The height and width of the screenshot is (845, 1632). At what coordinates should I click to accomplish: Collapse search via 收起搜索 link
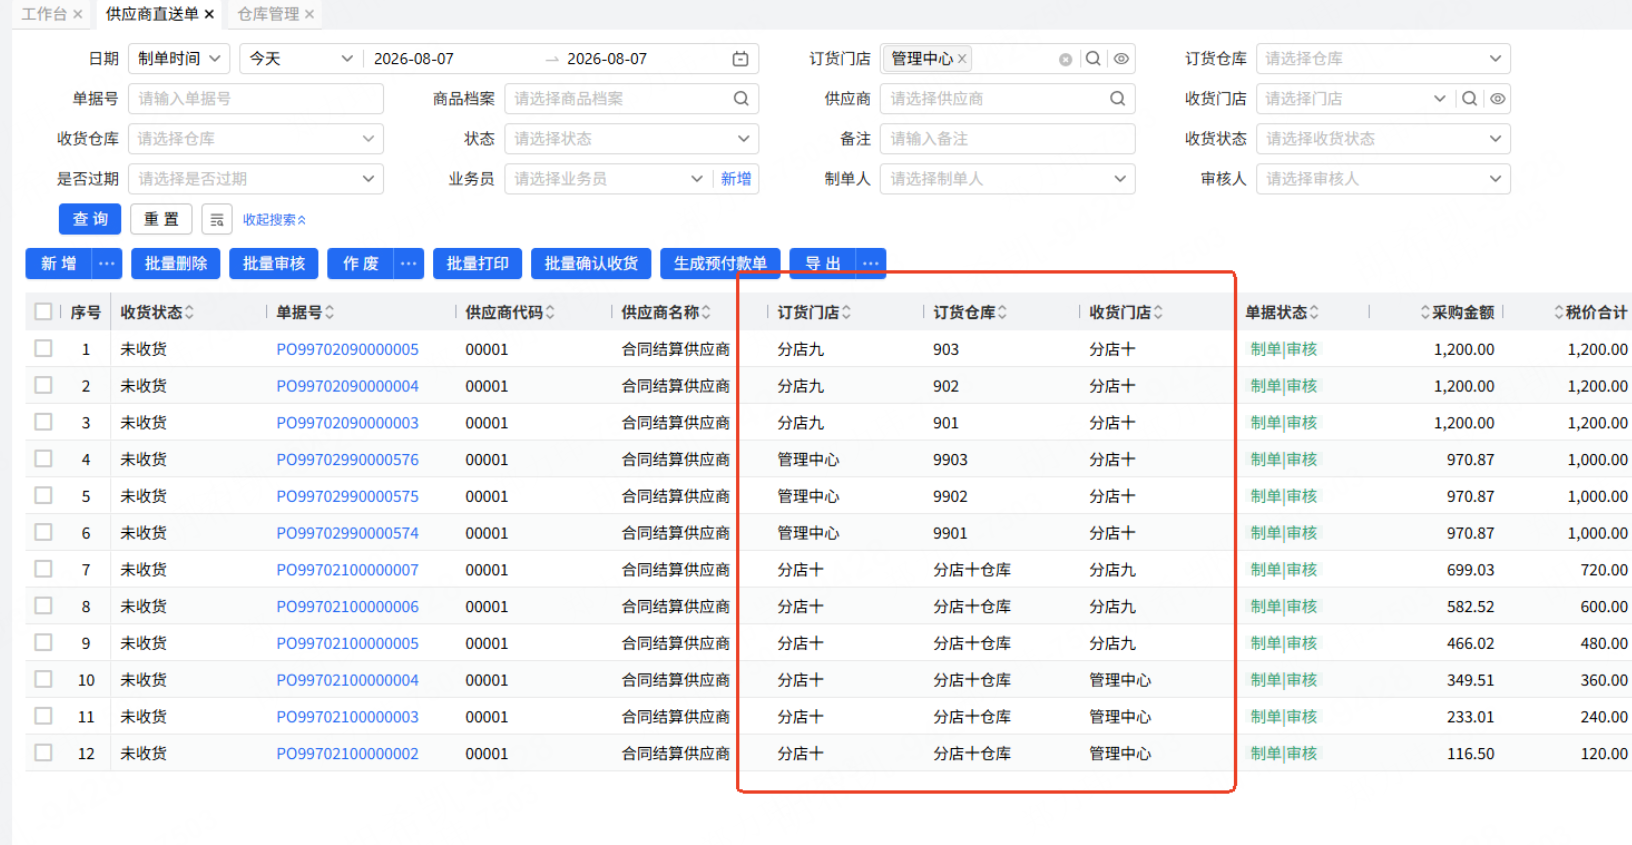coord(274,219)
